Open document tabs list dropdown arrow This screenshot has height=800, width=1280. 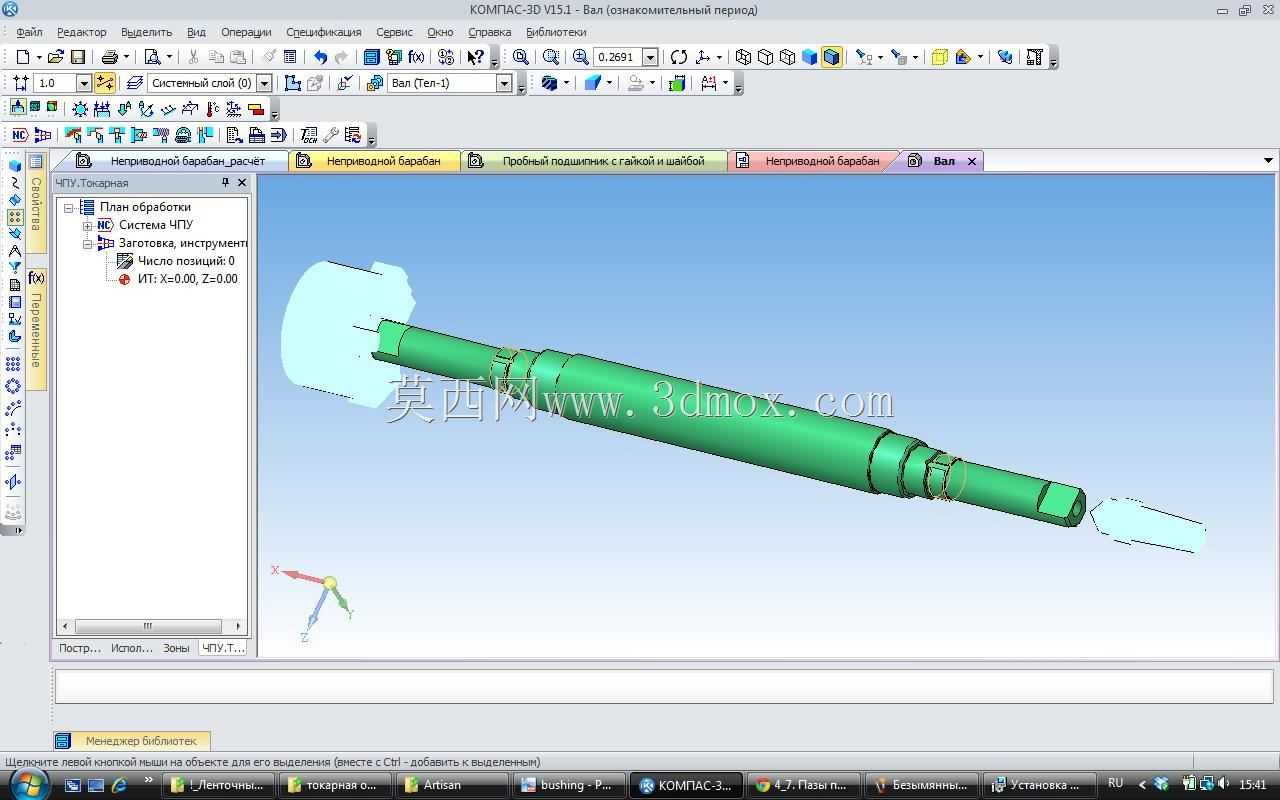click(x=1268, y=161)
